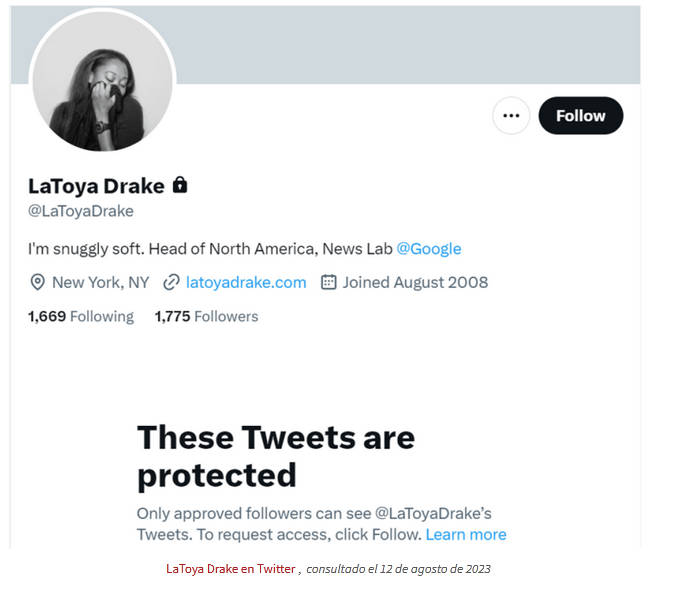Click the calendar joined-date icon
The image size is (678, 596).
point(328,282)
